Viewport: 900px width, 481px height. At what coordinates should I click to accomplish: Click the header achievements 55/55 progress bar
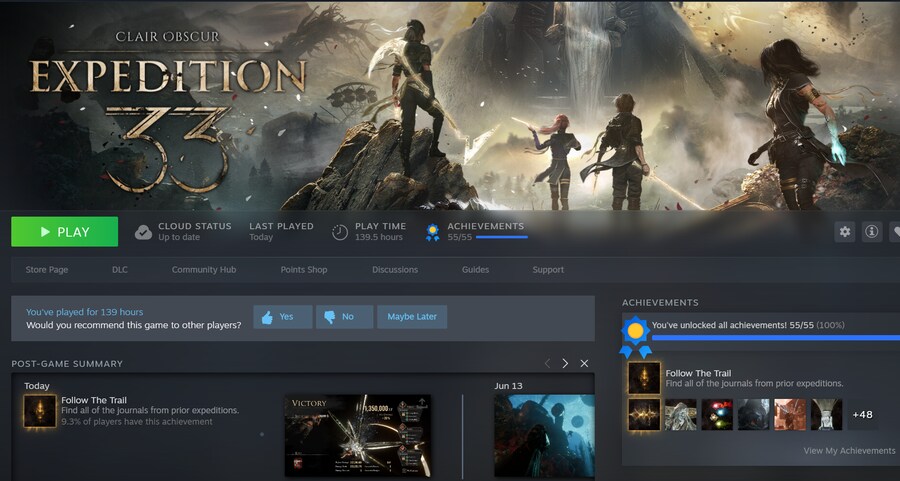tap(502, 237)
